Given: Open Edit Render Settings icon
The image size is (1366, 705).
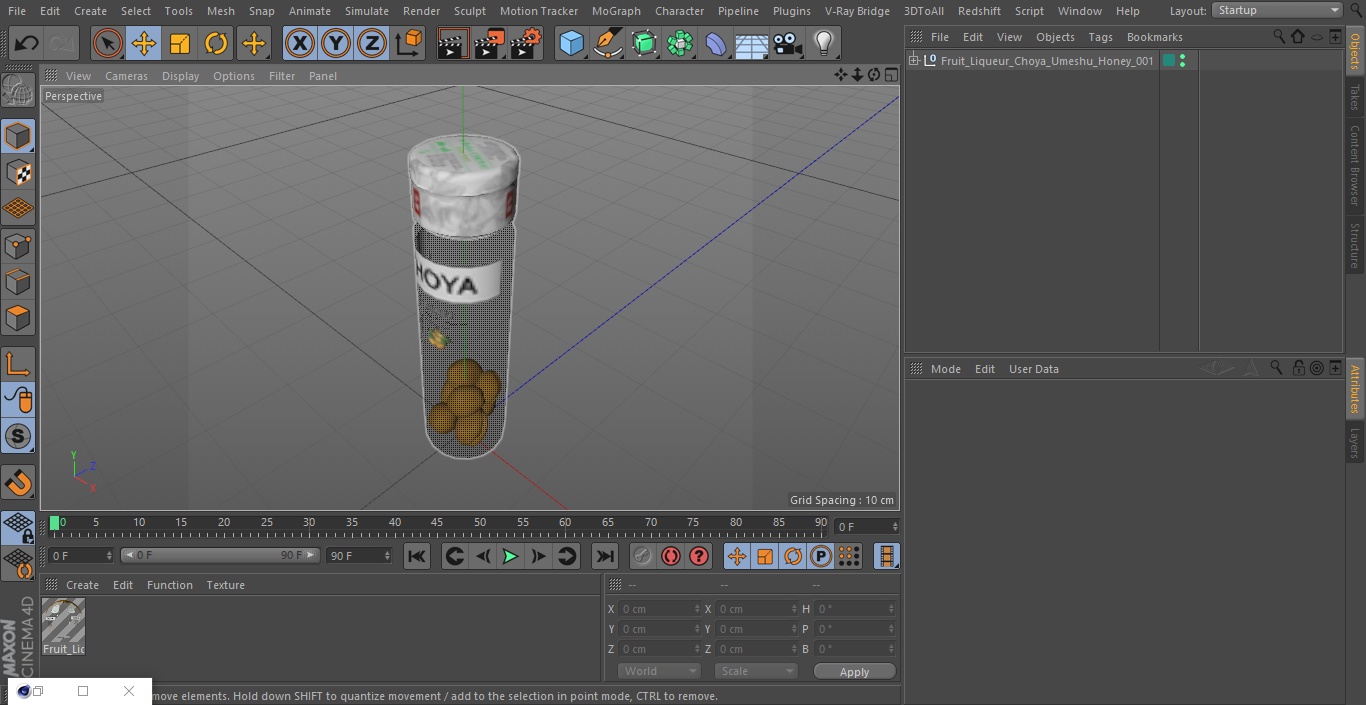Looking at the screenshot, I should [x=526, y=43].
